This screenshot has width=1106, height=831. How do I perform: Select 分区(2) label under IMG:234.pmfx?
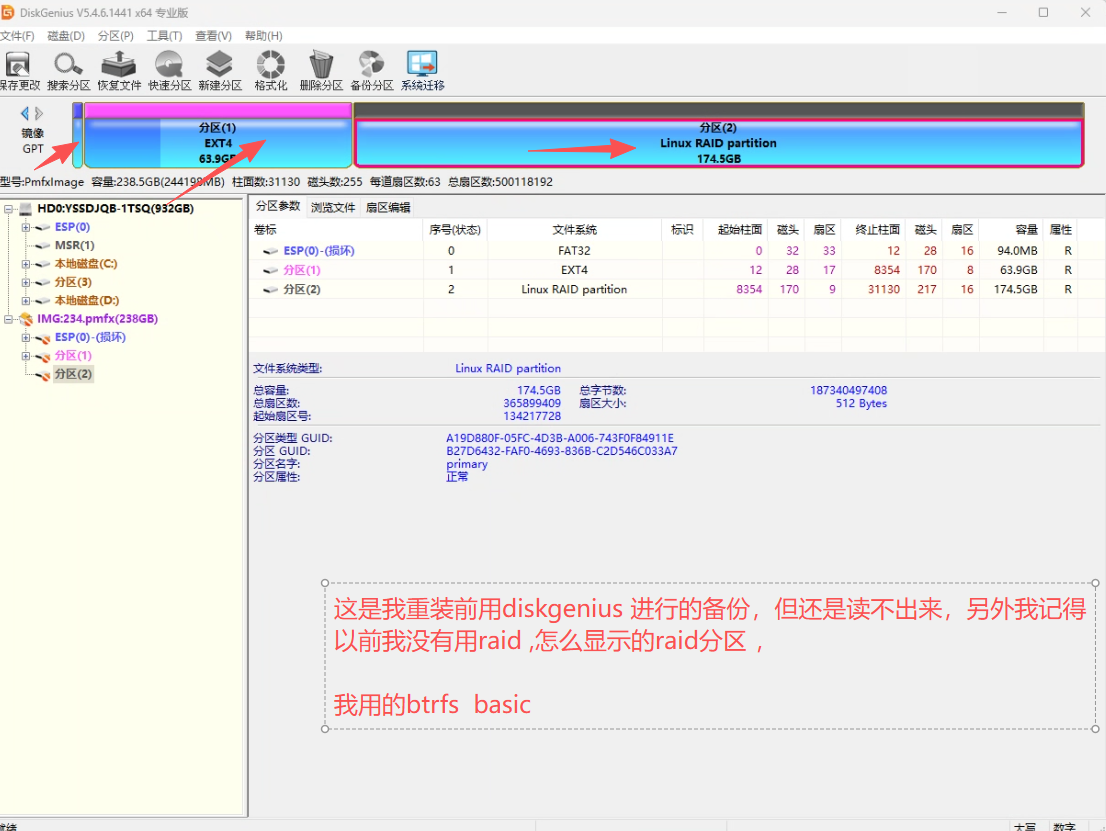(x=73, y=374)
